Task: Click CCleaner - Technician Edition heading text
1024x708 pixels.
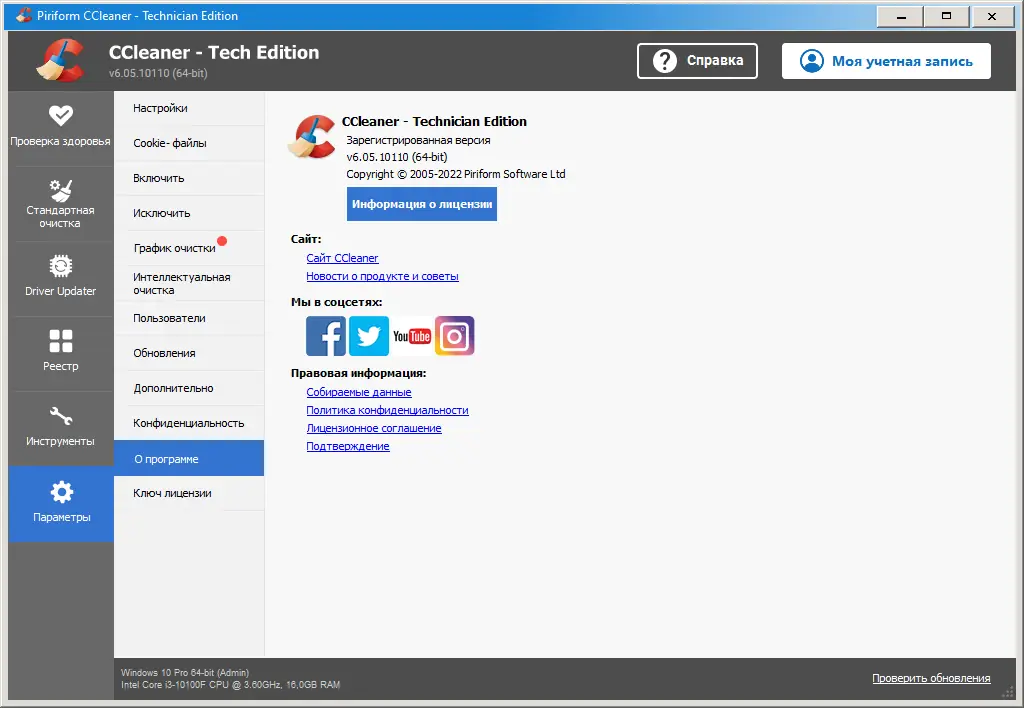Action: click(x=434, y=121)
